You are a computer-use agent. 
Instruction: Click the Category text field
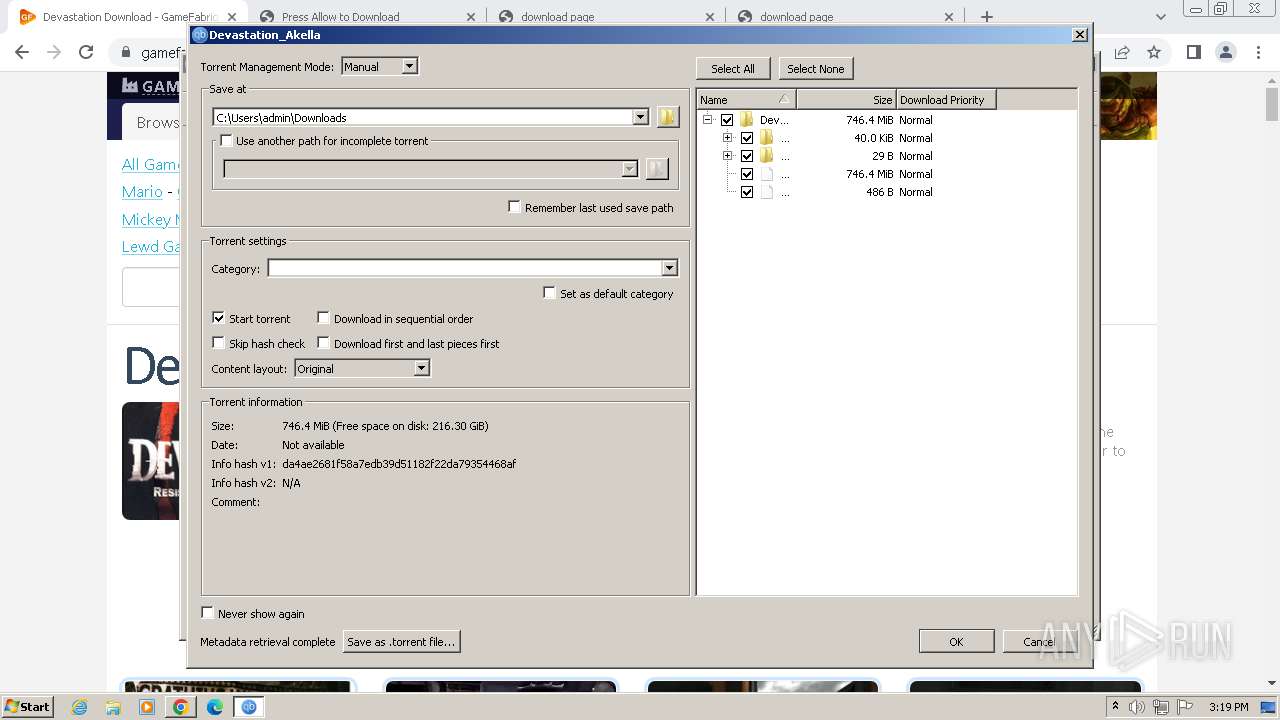[465, 268]
